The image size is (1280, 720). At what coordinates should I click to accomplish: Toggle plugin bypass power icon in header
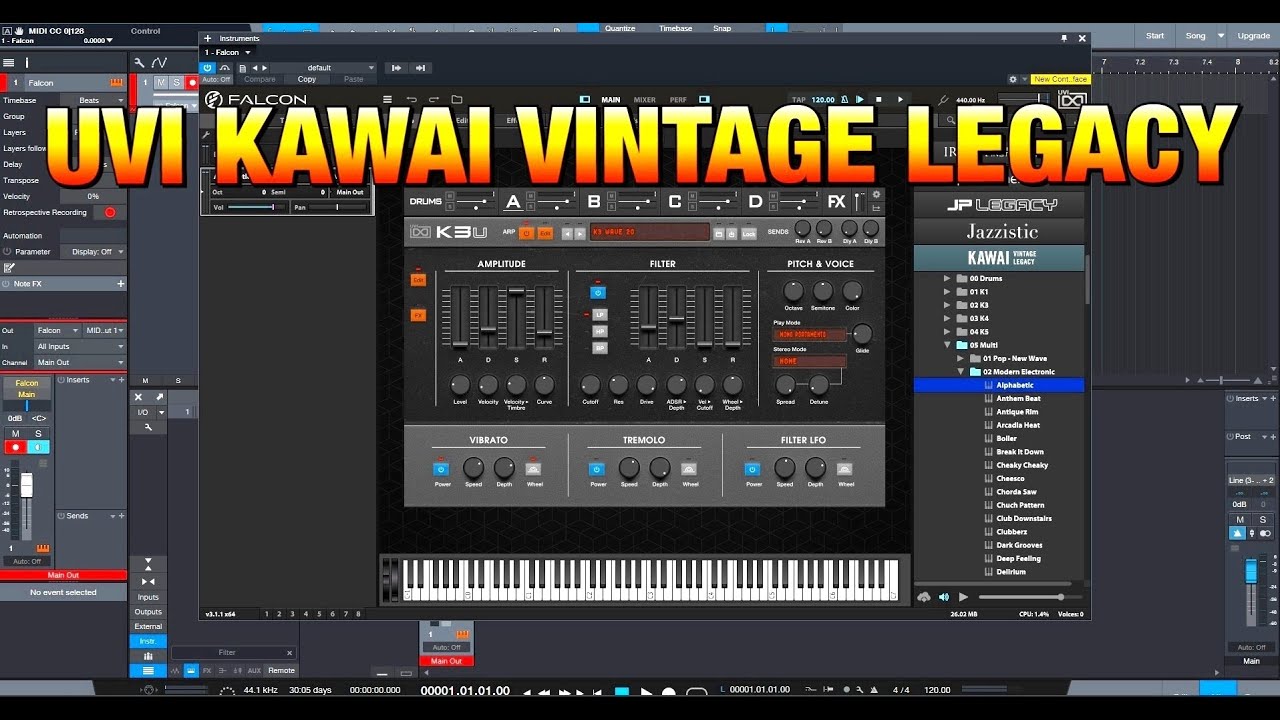tap(208, 68)
